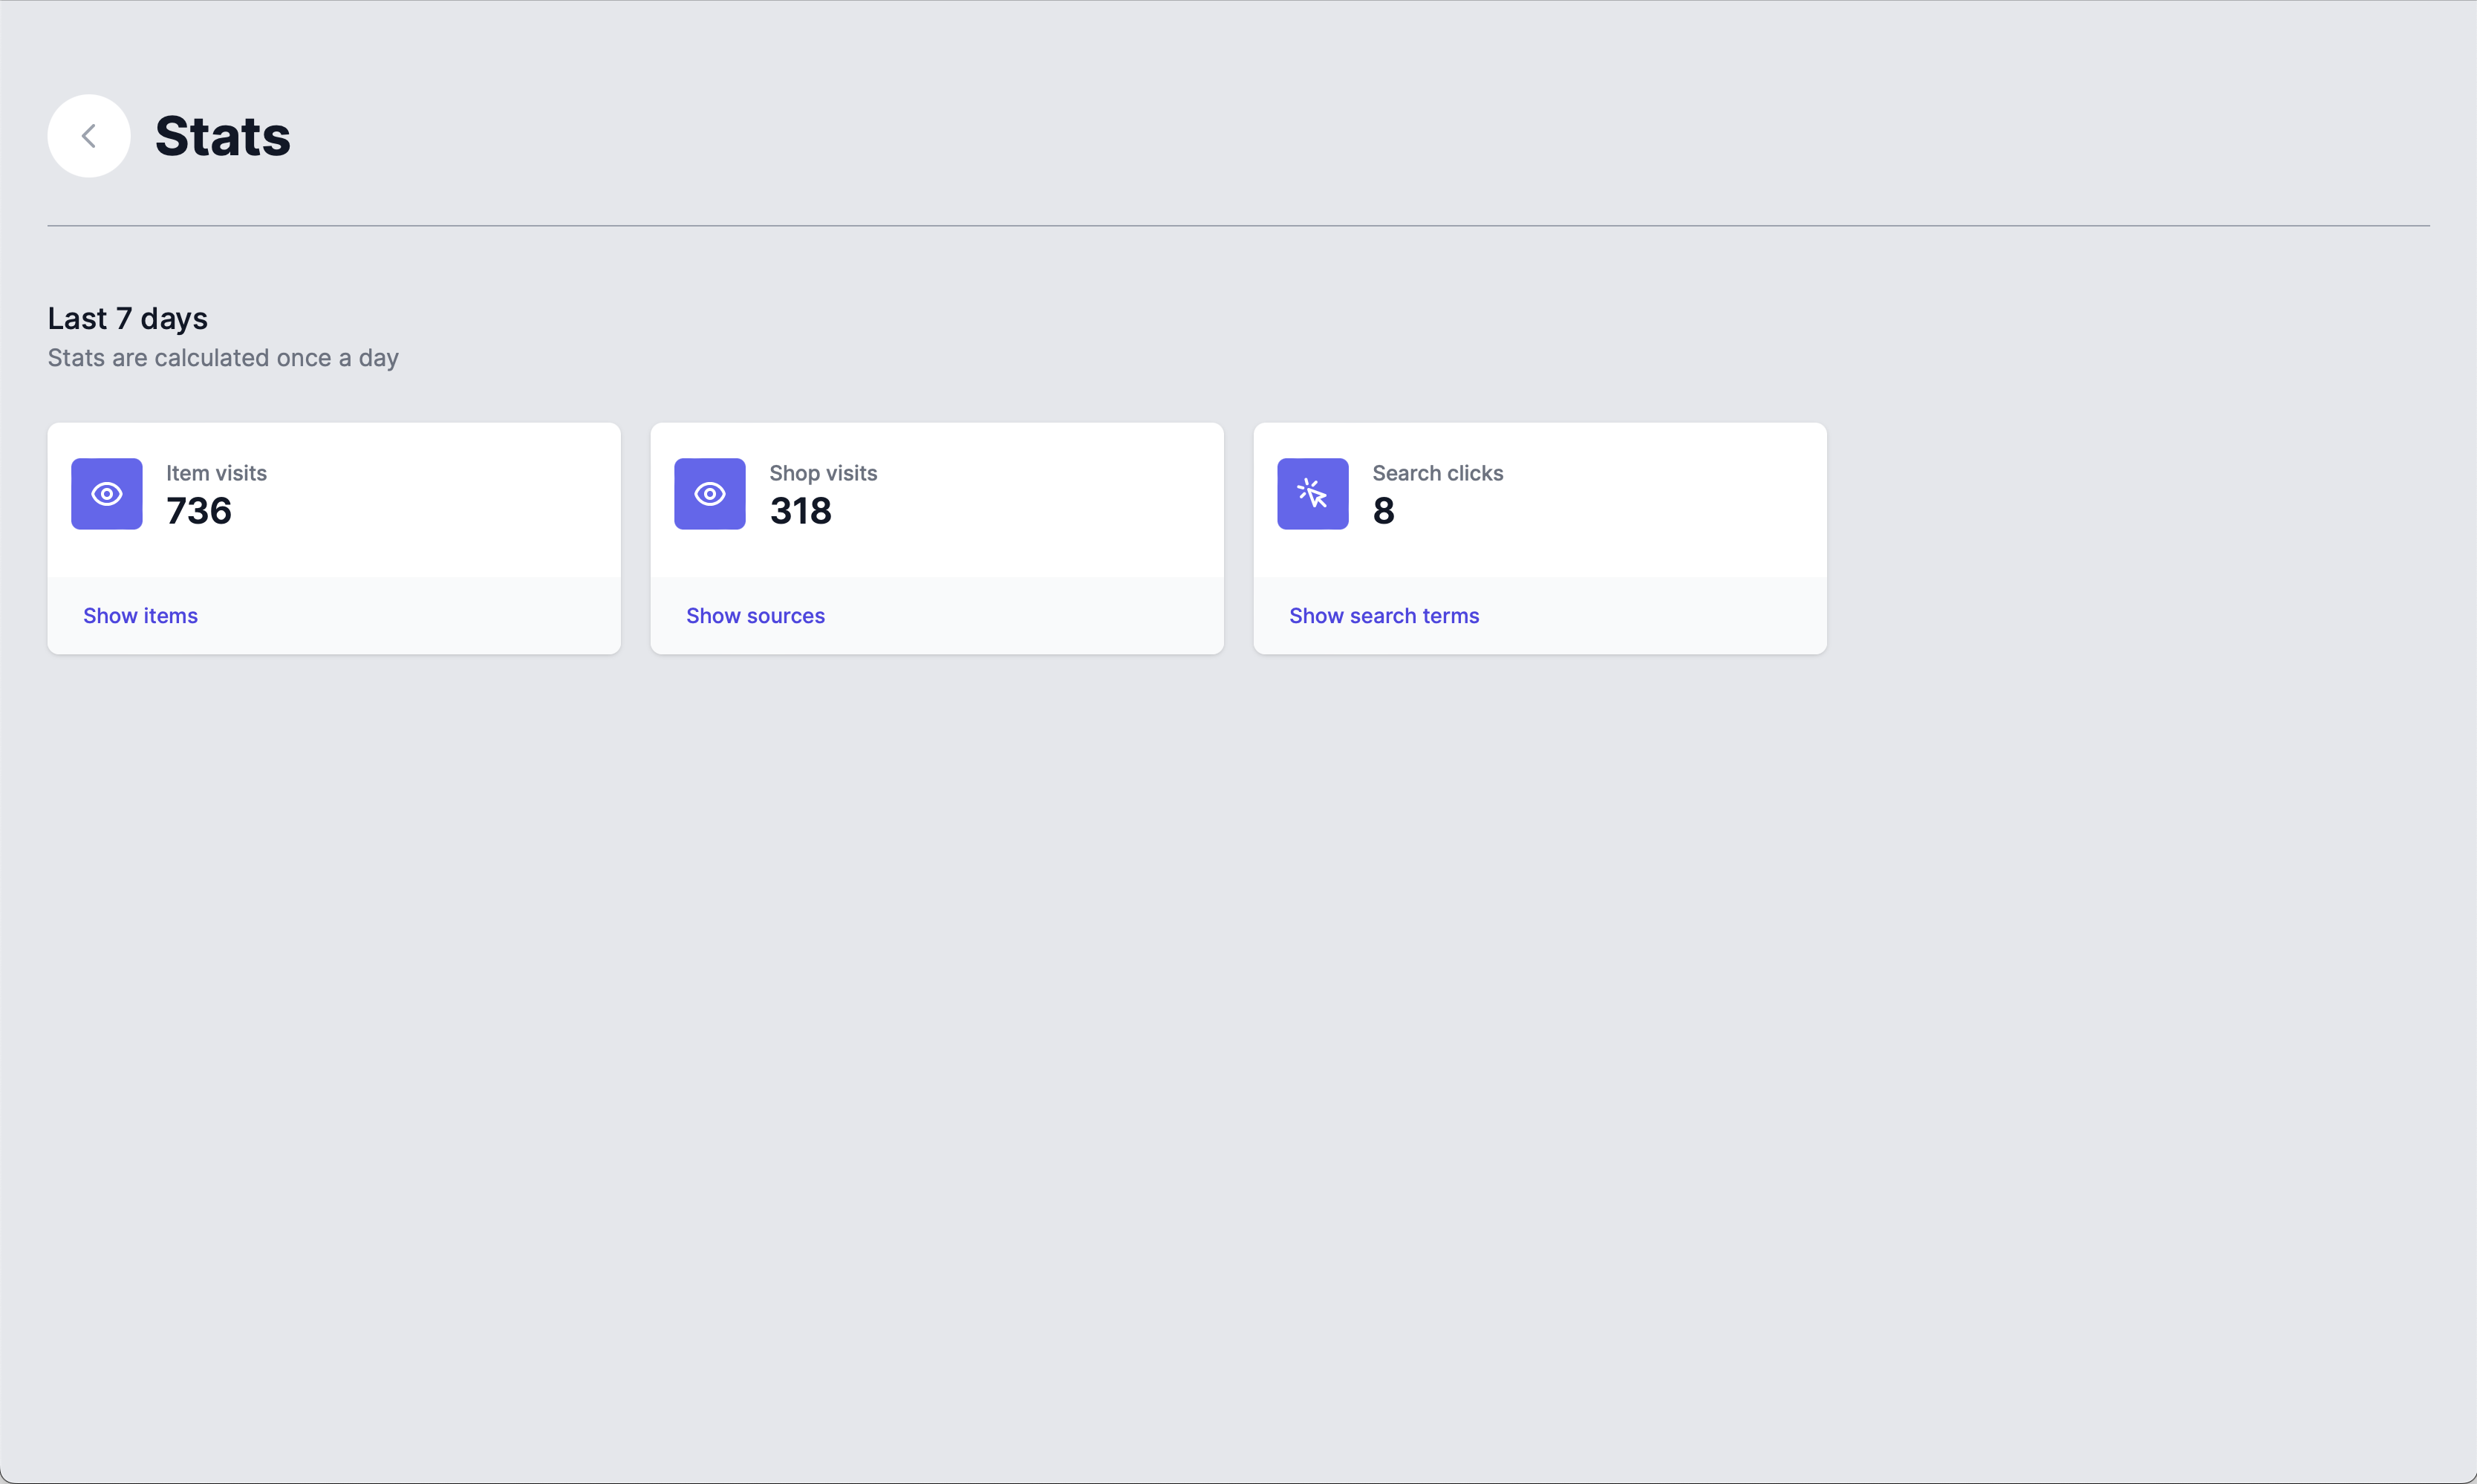Click the 'Stats are calculated once a day' note
Screen dimensions: 2477x1484
(x=223, y=358)
